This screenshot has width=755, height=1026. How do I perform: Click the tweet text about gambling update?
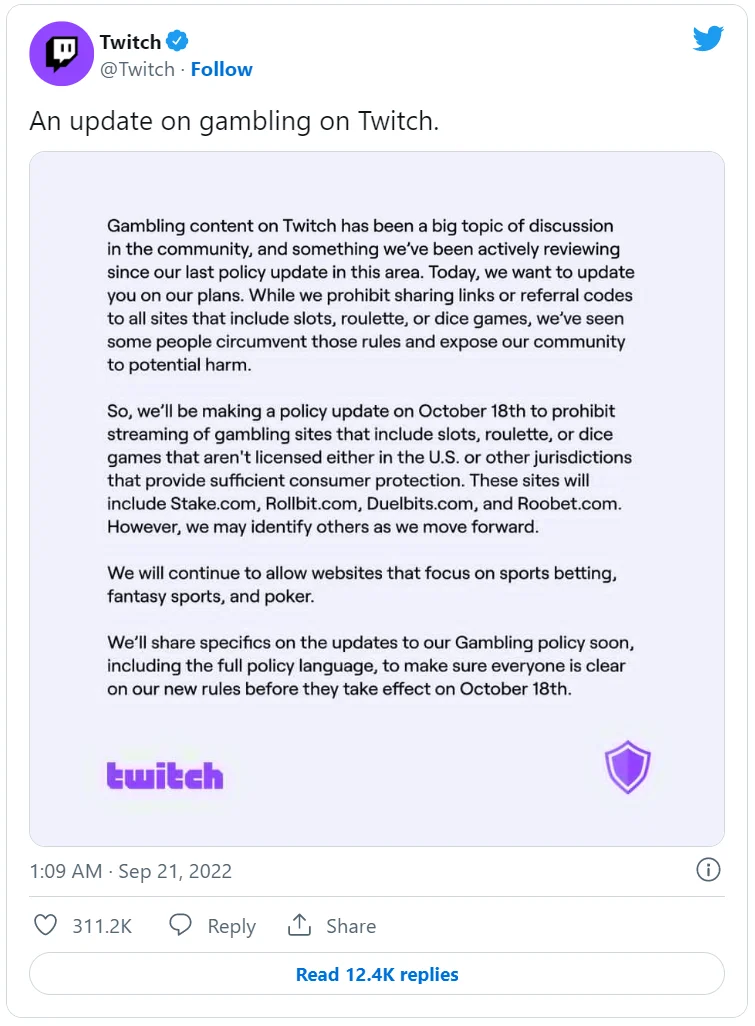click(234, 121)
